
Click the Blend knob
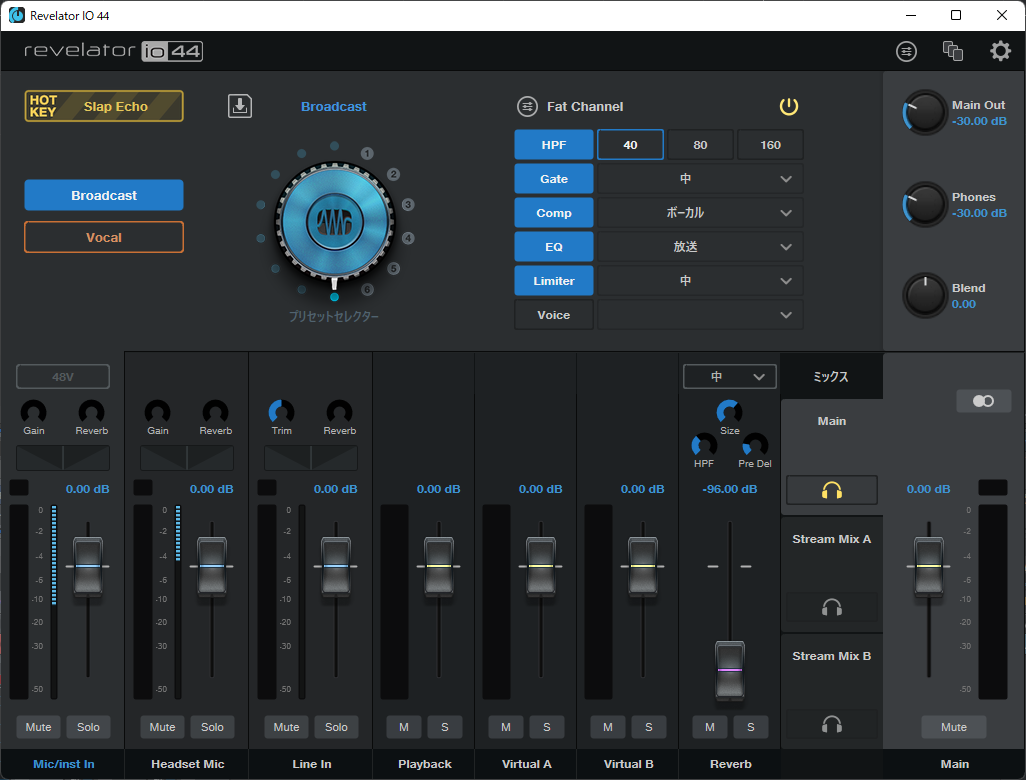coord(925,295)
